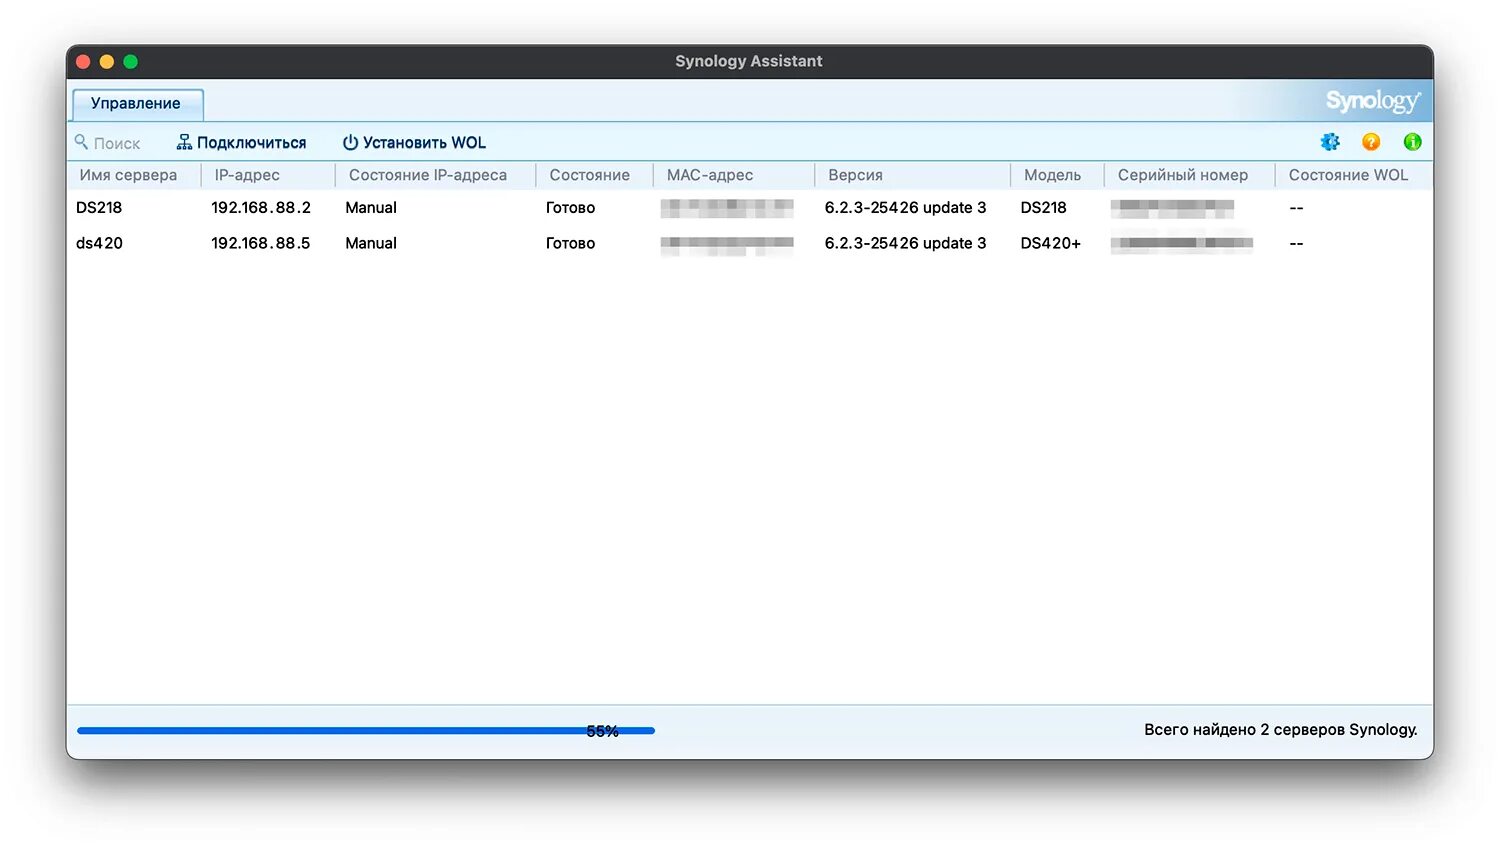Screen dimensions: 1500x847
Task: Sort by Состояние IP-адреса column header
Action: point(428,175)
